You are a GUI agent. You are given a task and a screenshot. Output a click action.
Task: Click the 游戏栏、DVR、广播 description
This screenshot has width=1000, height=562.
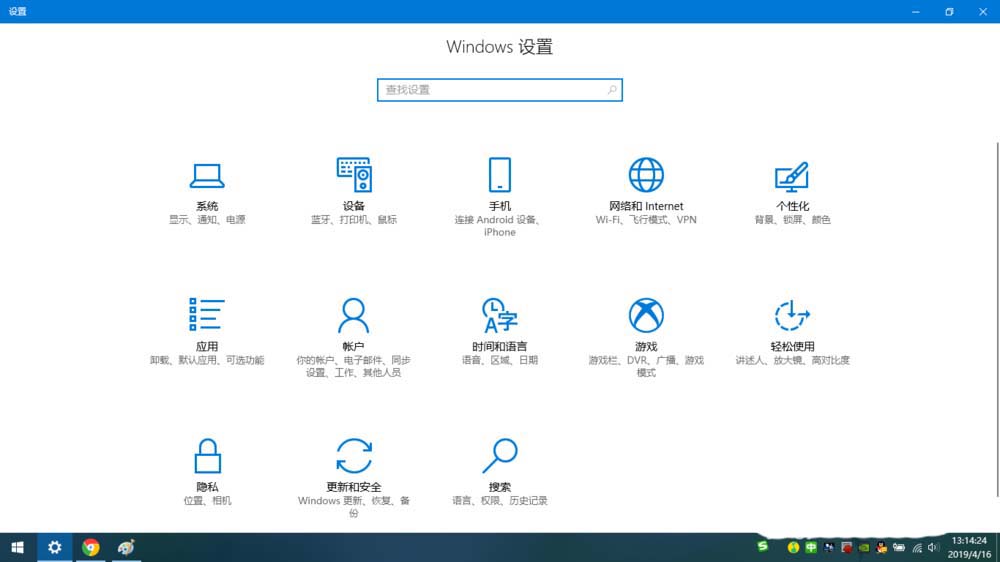pyautogui.click(x=646, y=366)
